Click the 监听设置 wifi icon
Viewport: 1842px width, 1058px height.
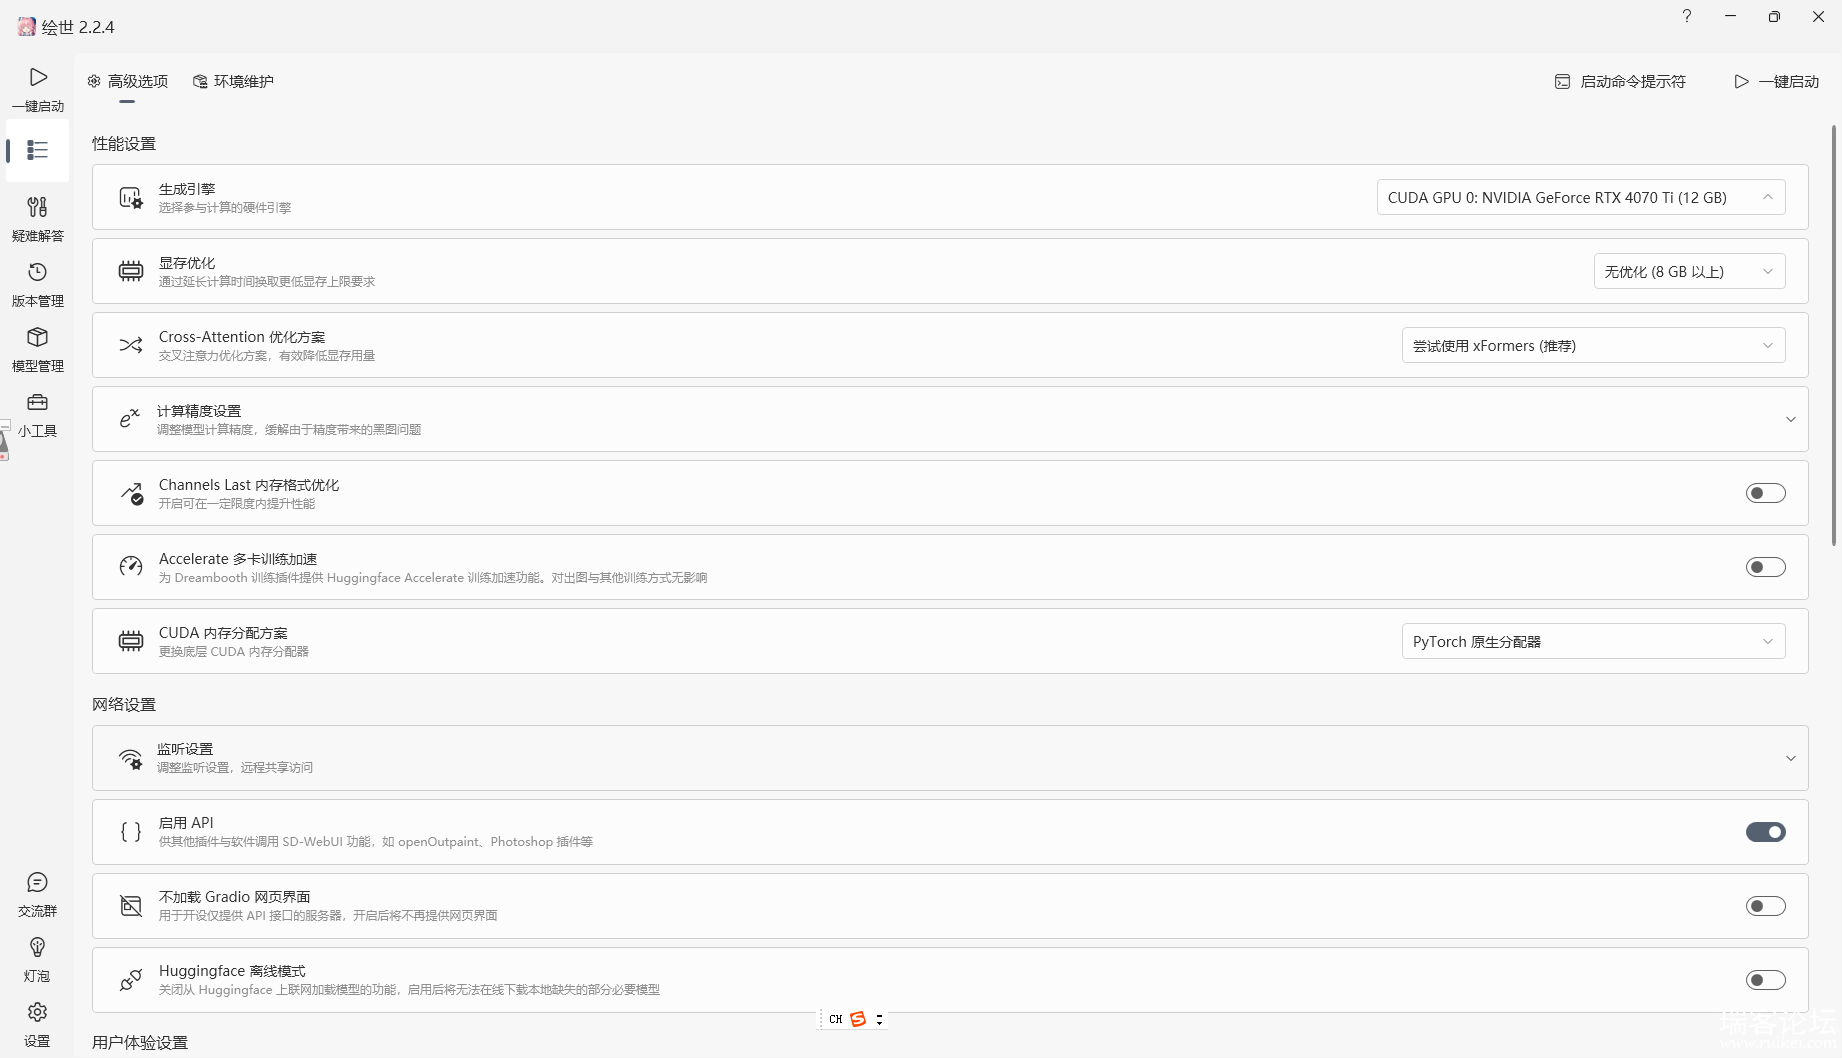point(131,758)
